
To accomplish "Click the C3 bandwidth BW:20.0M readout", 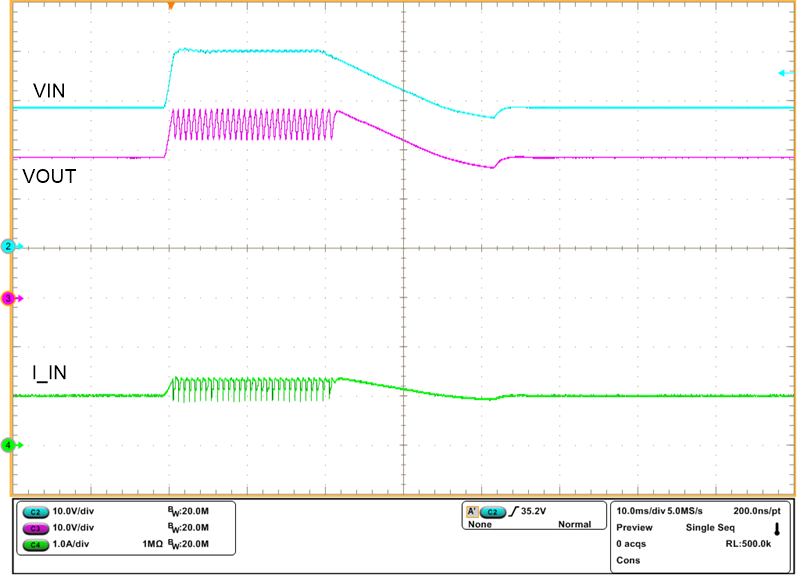I will pos(188,528).
